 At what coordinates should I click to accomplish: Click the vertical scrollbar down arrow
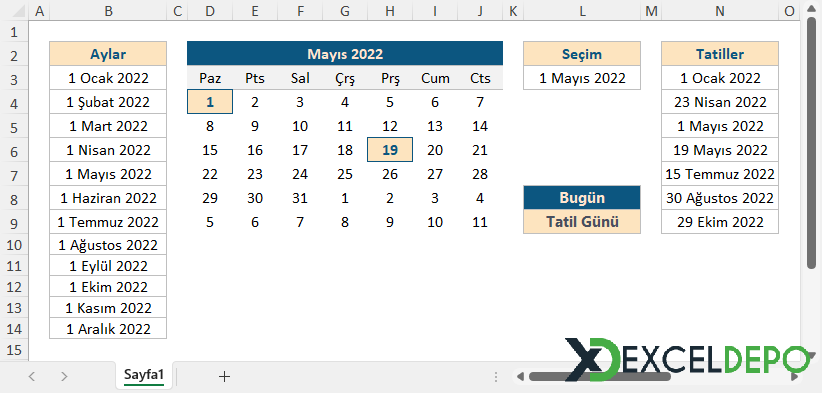coord(811,356)
